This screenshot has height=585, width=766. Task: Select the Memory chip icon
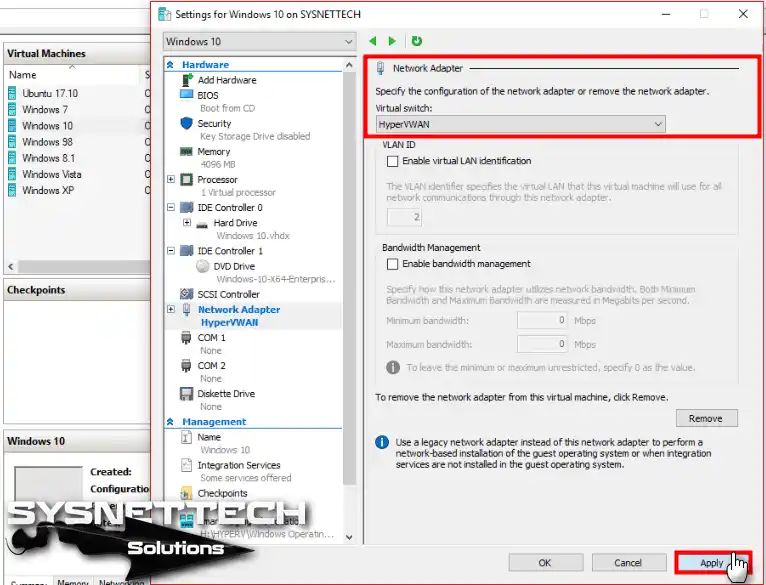tap(186, 152)
